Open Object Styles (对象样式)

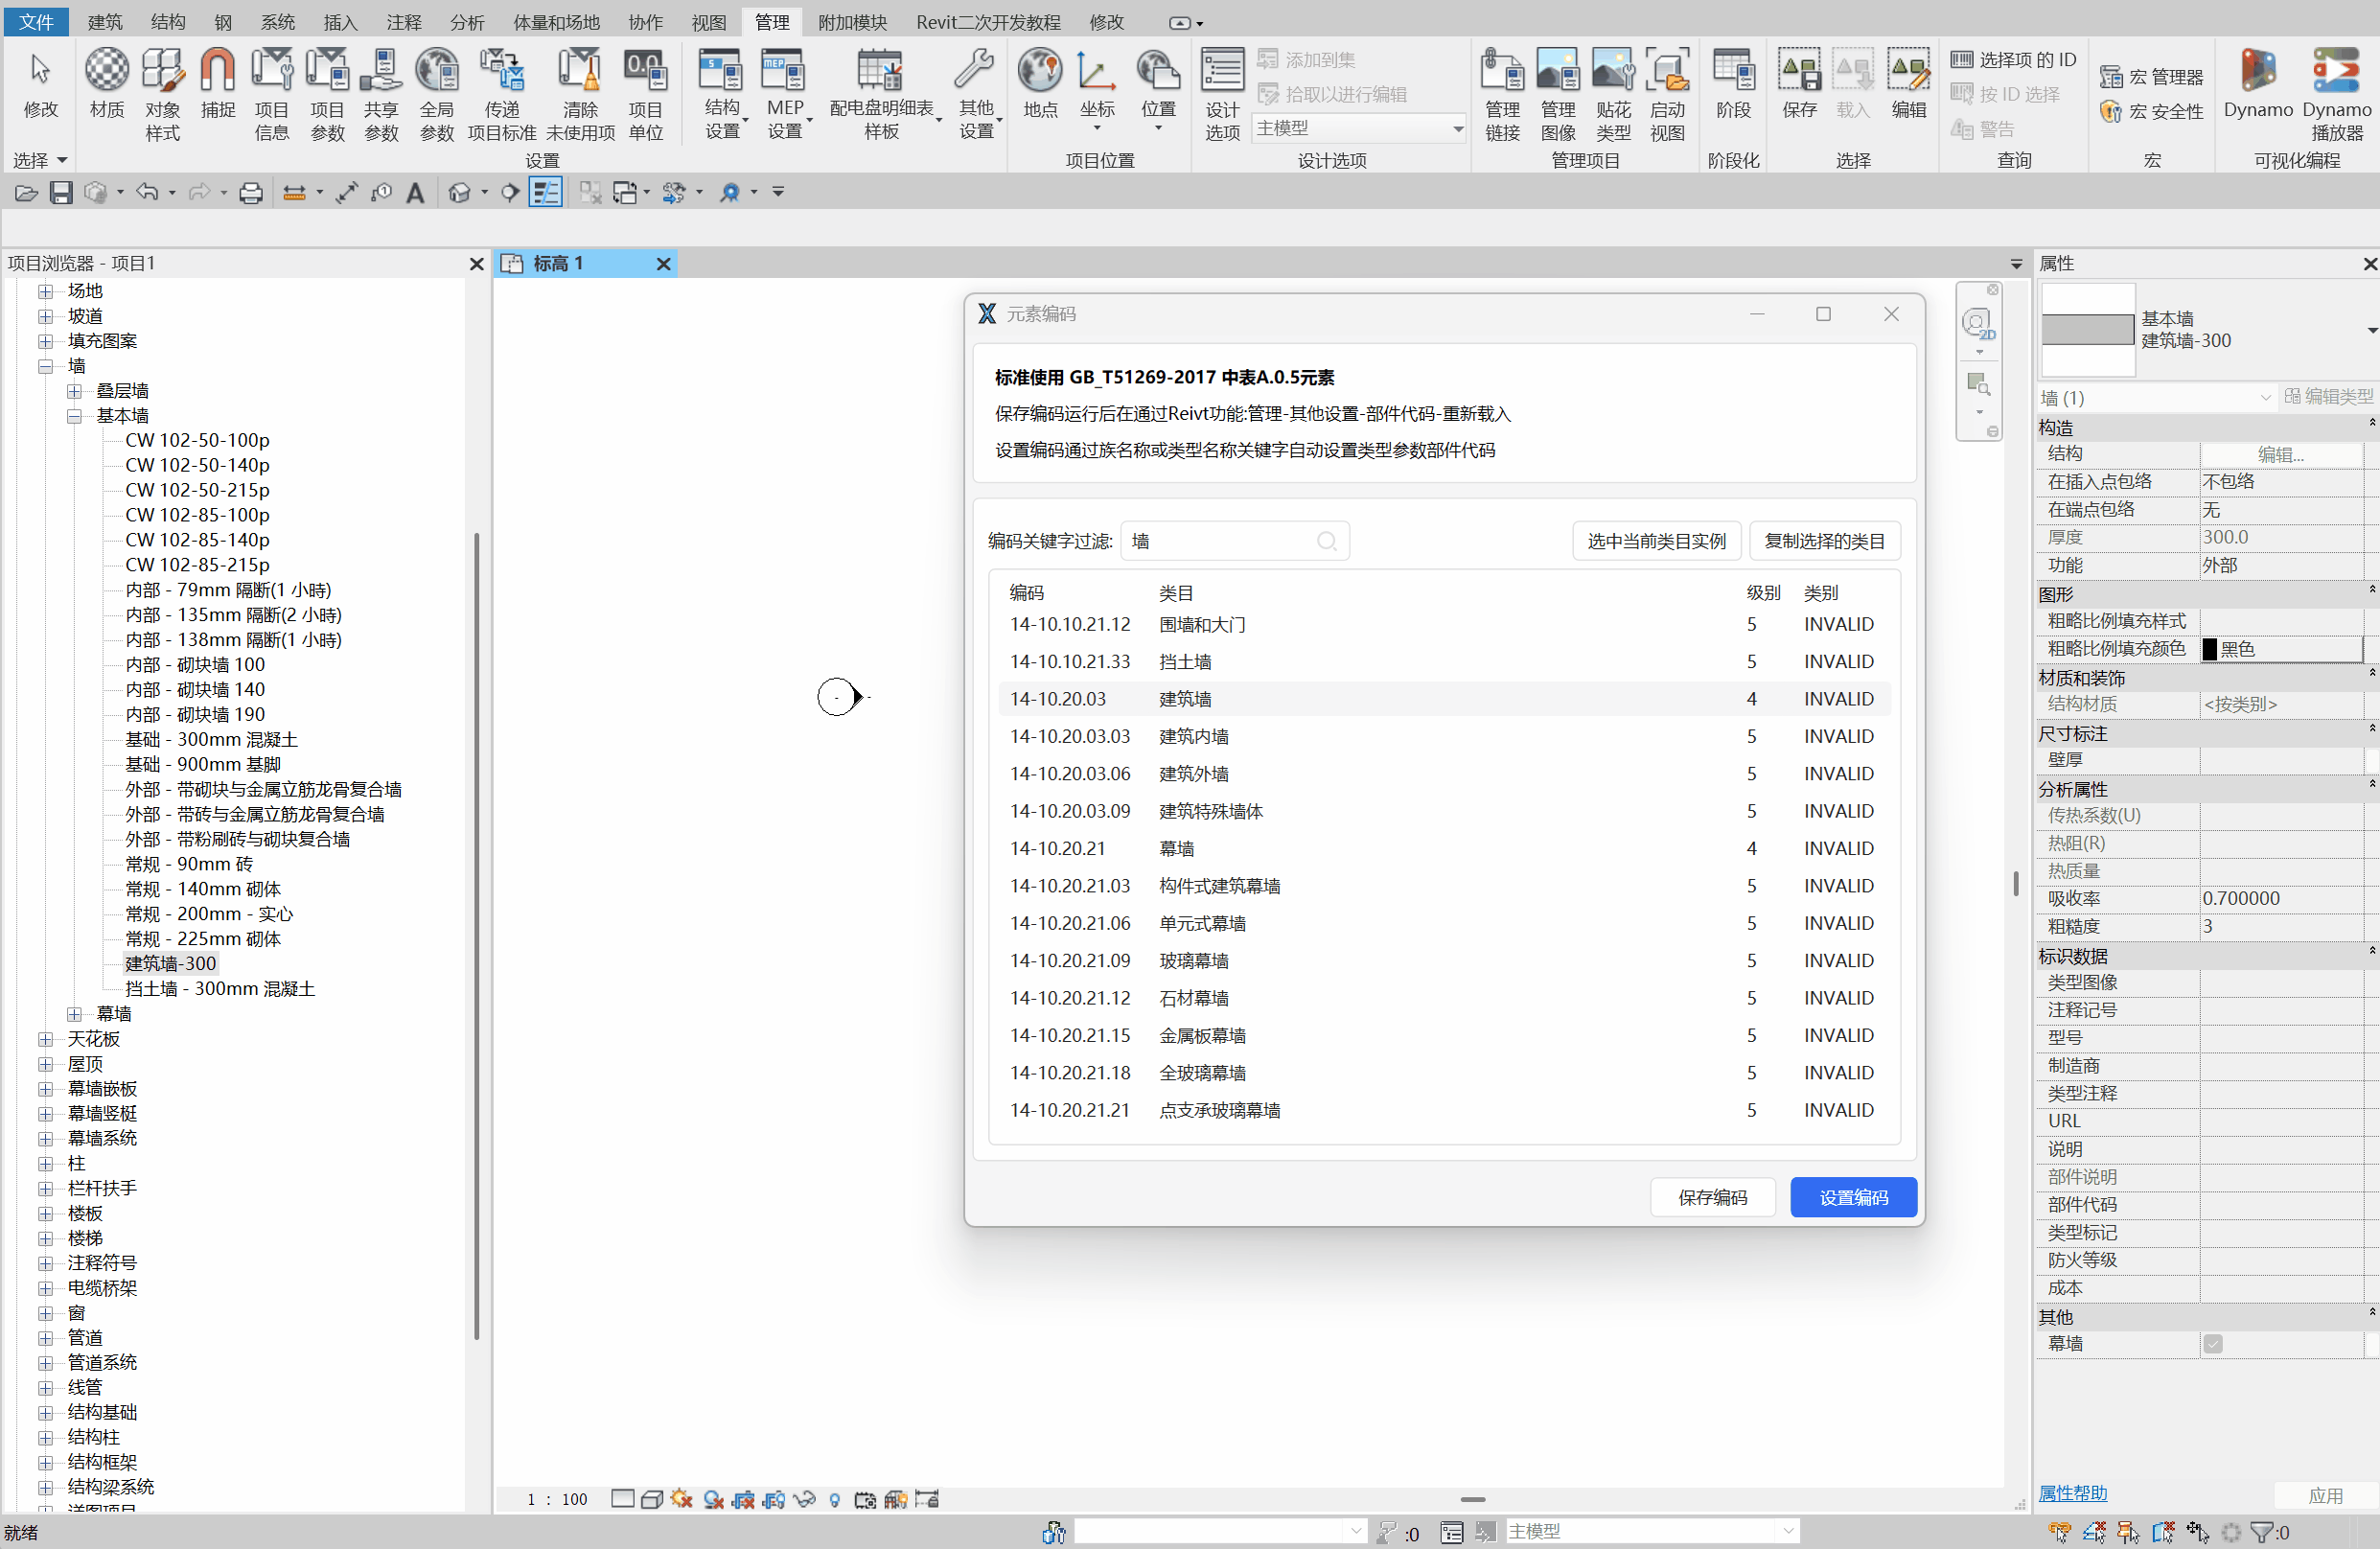pyautogui.click(x=162, y=95)
